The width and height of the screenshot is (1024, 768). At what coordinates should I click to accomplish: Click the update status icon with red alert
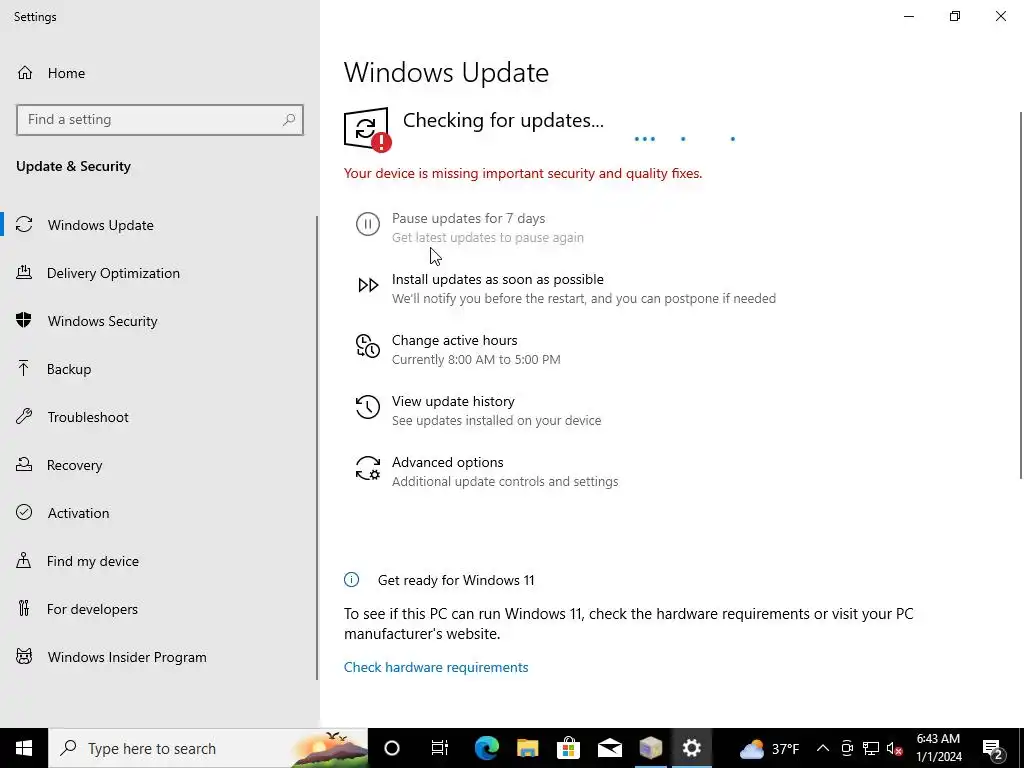point(368,129)
